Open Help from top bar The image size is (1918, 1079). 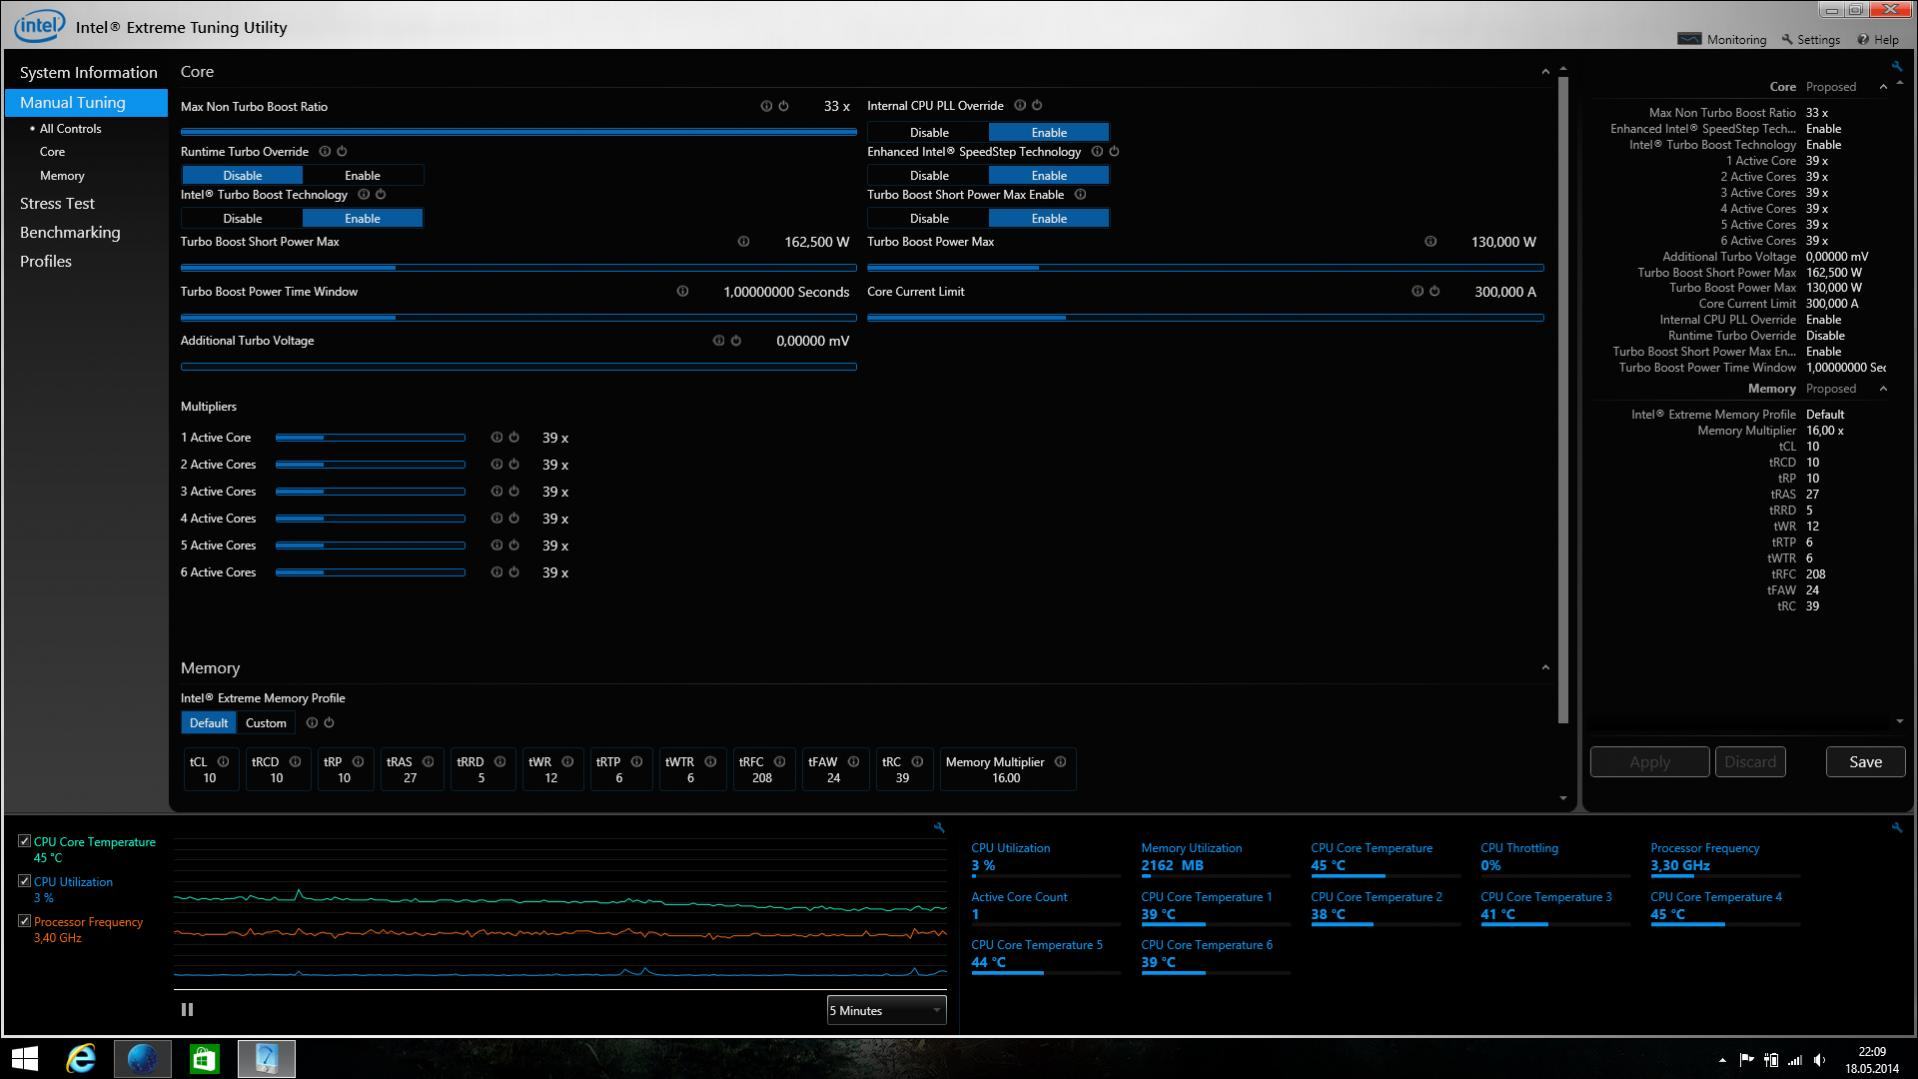point(1878,40)
